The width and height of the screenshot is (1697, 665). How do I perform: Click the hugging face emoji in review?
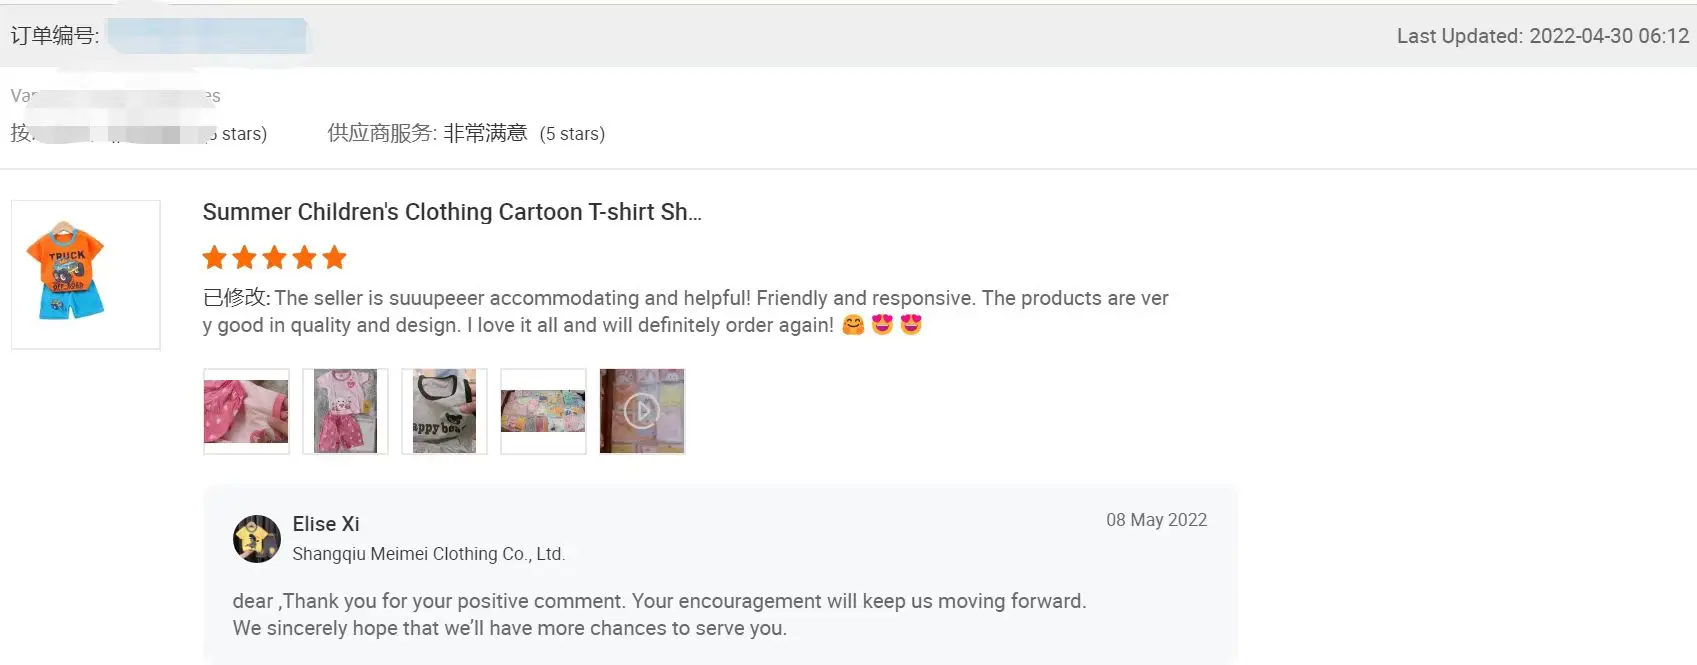click(x=853, y=325)
